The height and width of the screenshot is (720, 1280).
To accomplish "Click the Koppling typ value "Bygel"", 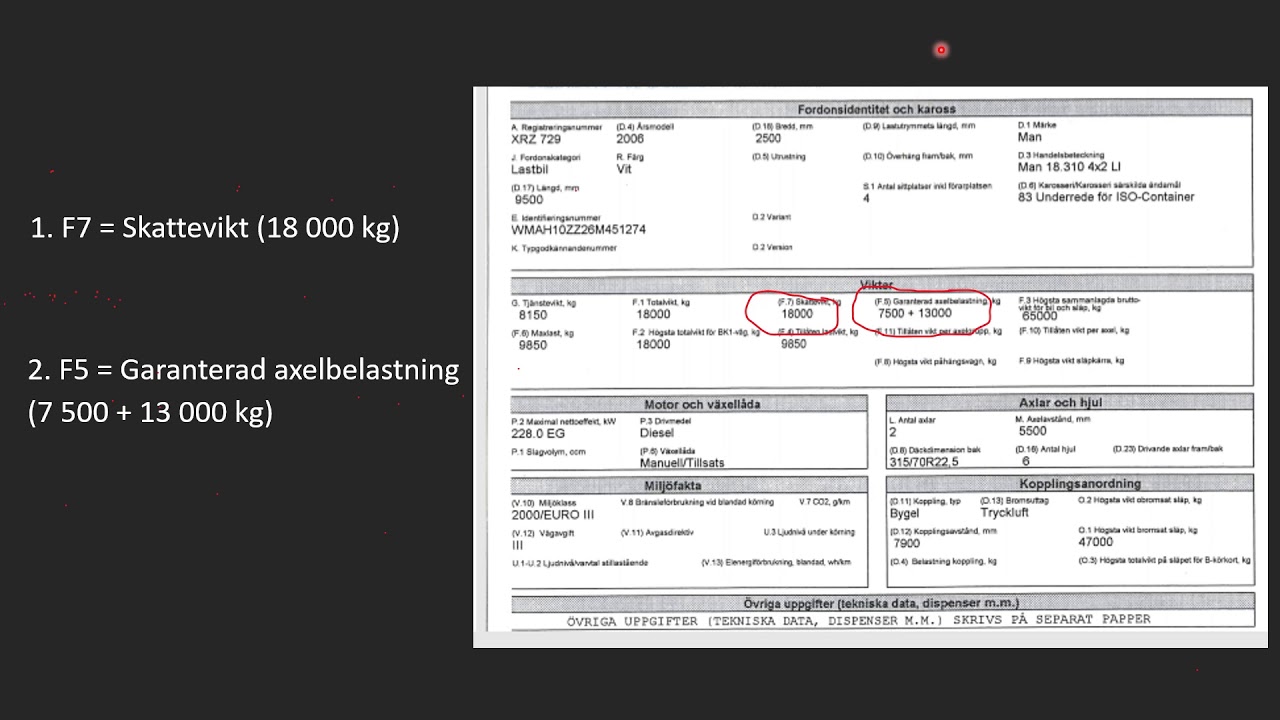I will [905, 513].
